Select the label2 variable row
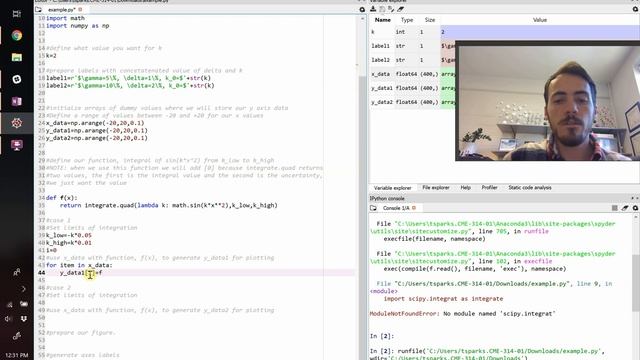The image size is (640, 360). (x=412, y=60)
